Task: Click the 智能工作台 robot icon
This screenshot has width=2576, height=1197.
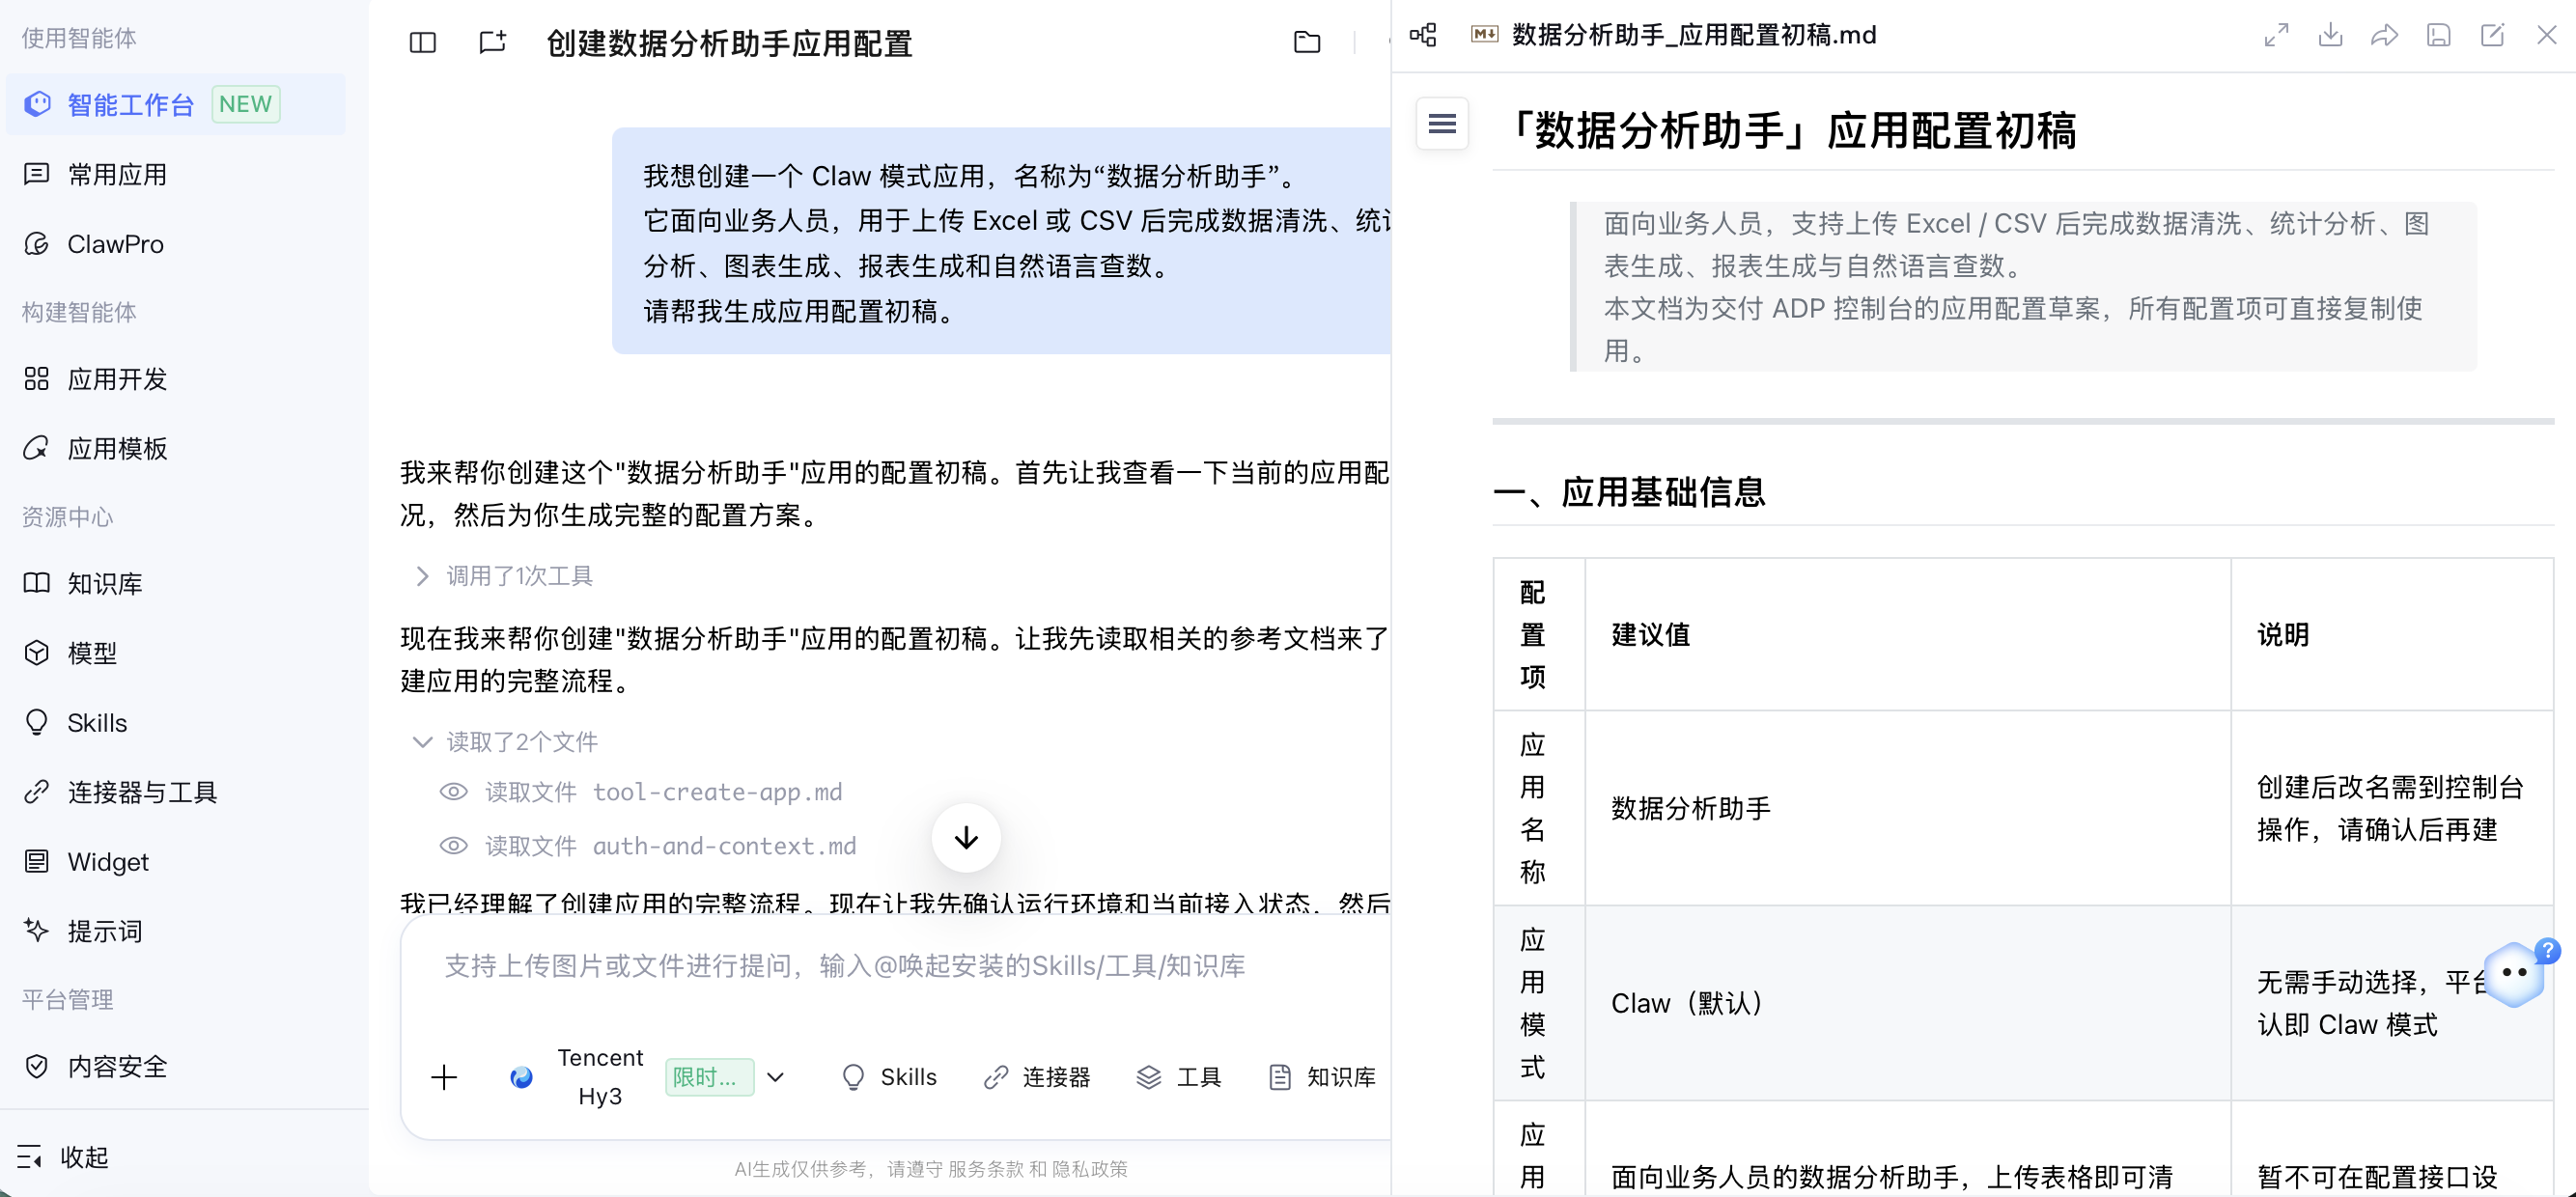Action: (x=37, y=104)
